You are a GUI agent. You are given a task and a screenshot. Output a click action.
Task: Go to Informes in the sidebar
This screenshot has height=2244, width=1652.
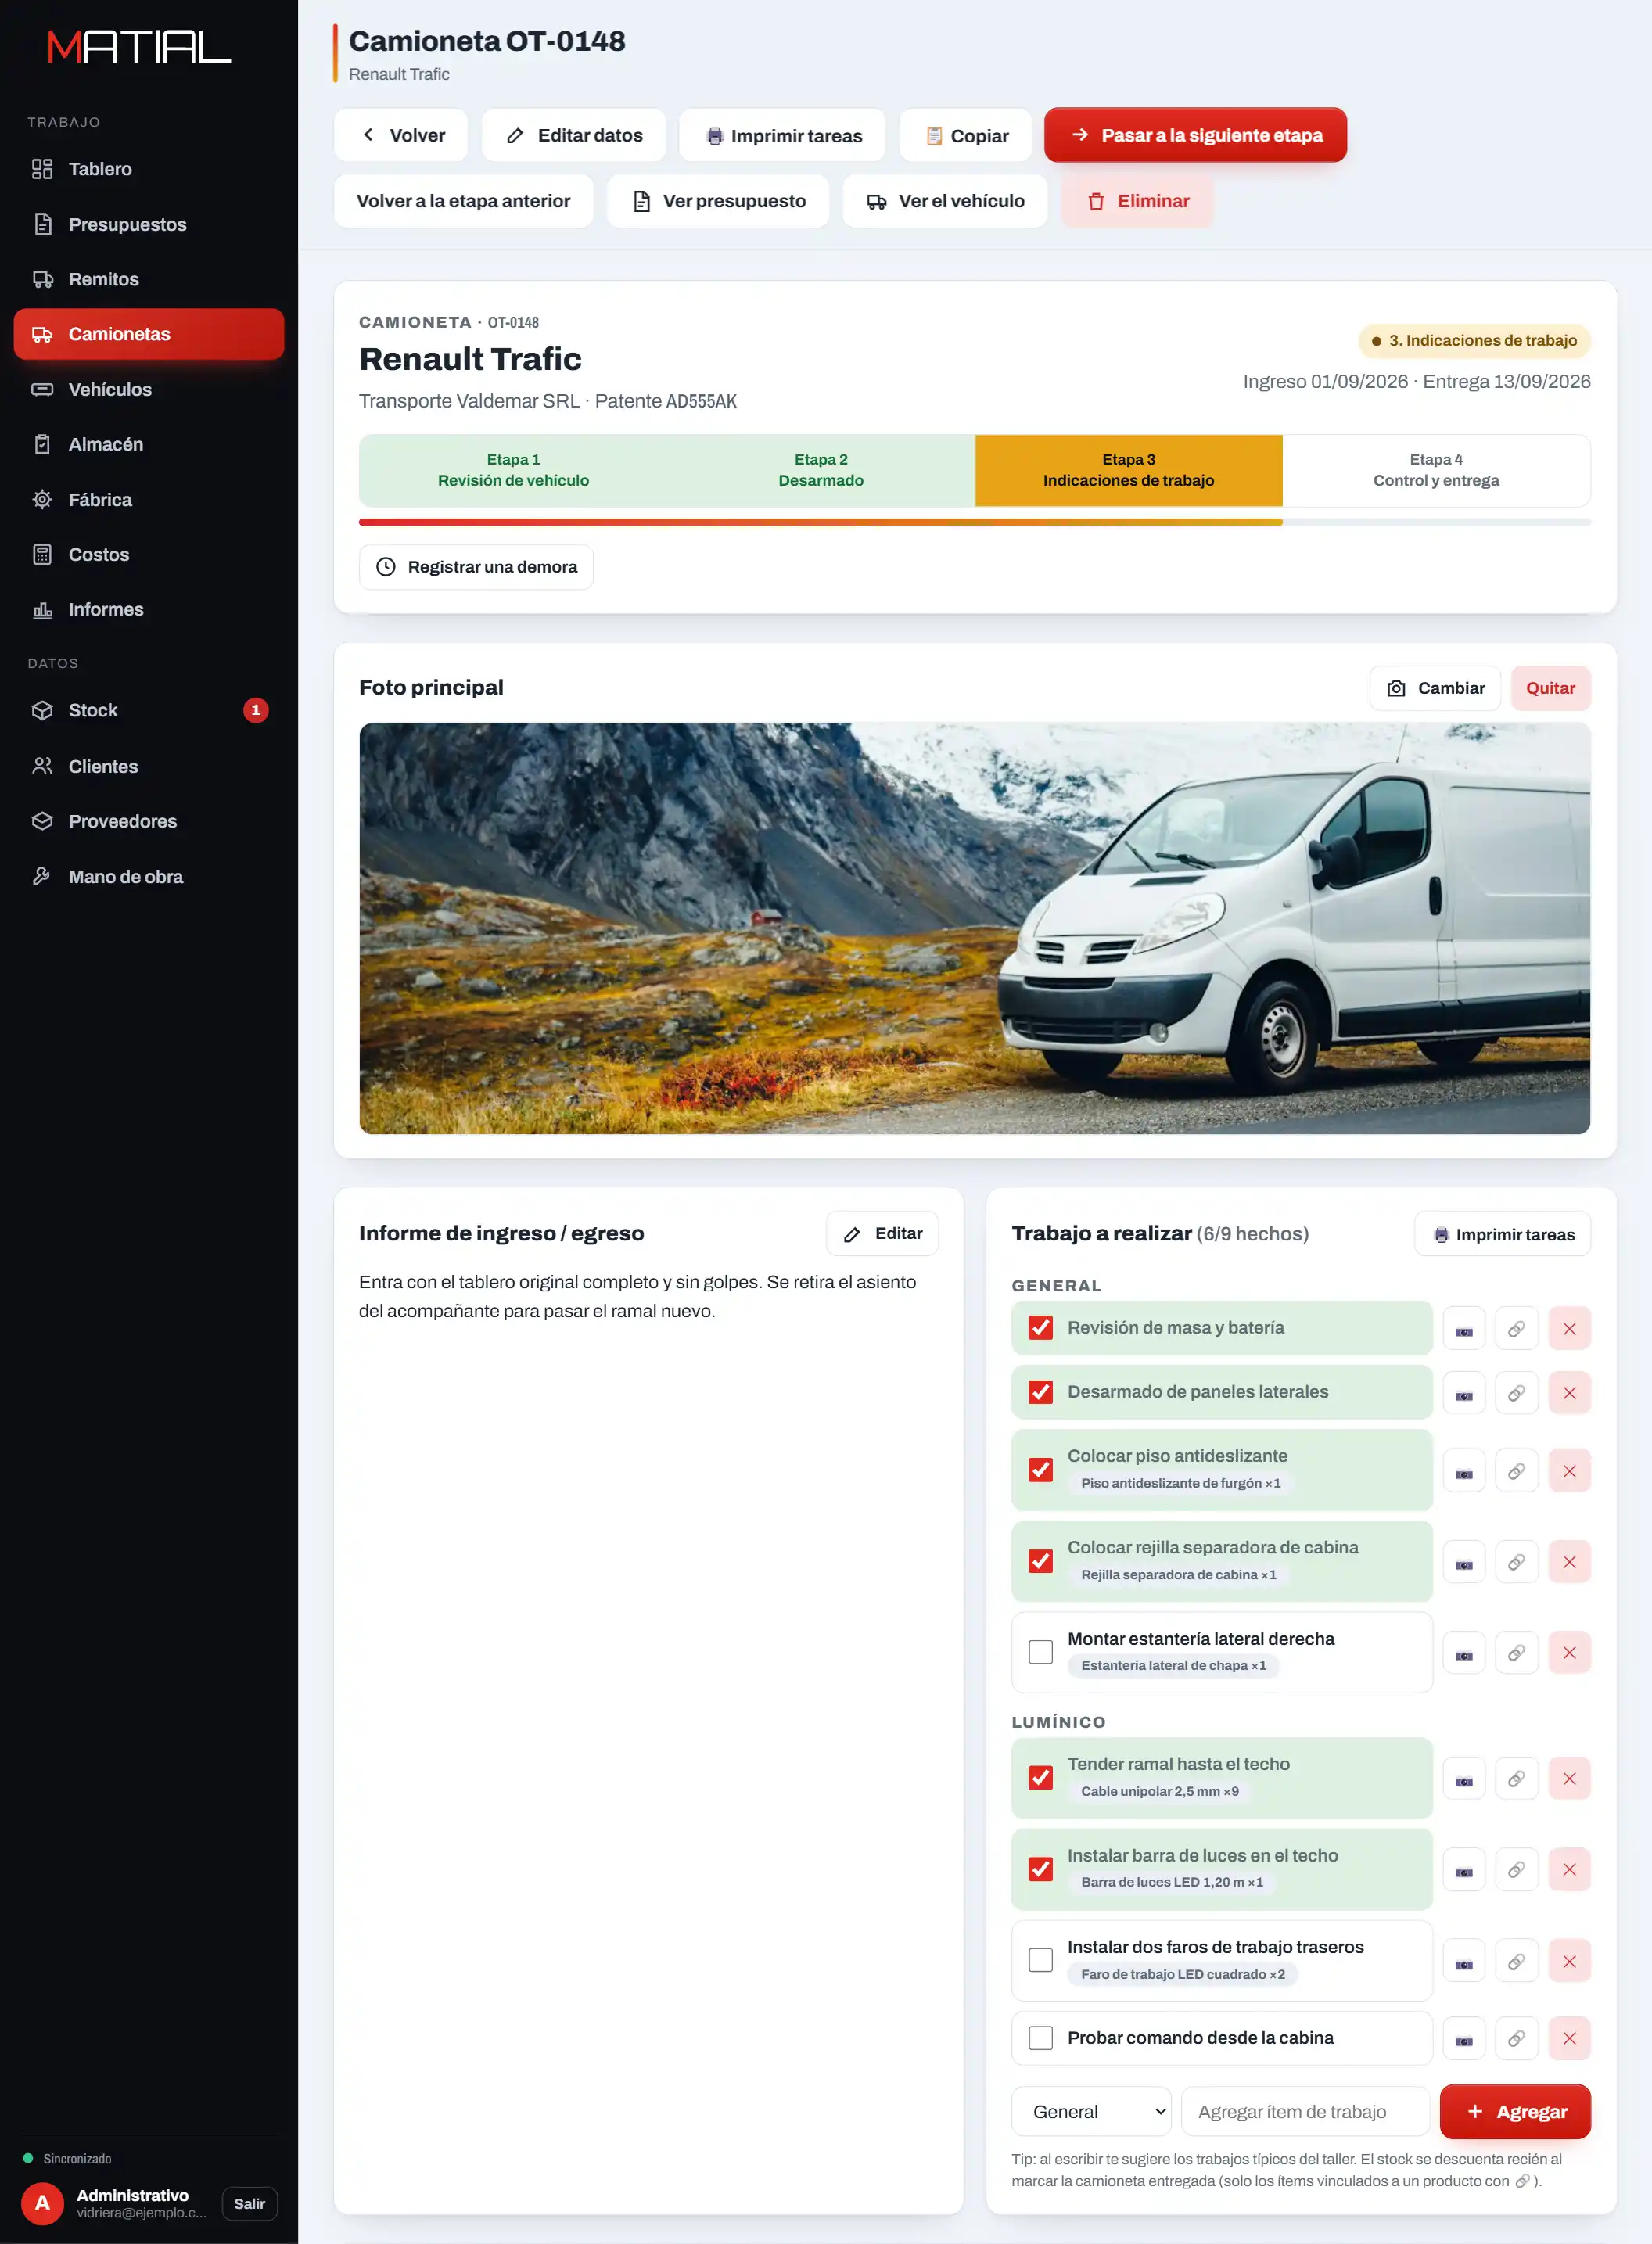point(149,609)
